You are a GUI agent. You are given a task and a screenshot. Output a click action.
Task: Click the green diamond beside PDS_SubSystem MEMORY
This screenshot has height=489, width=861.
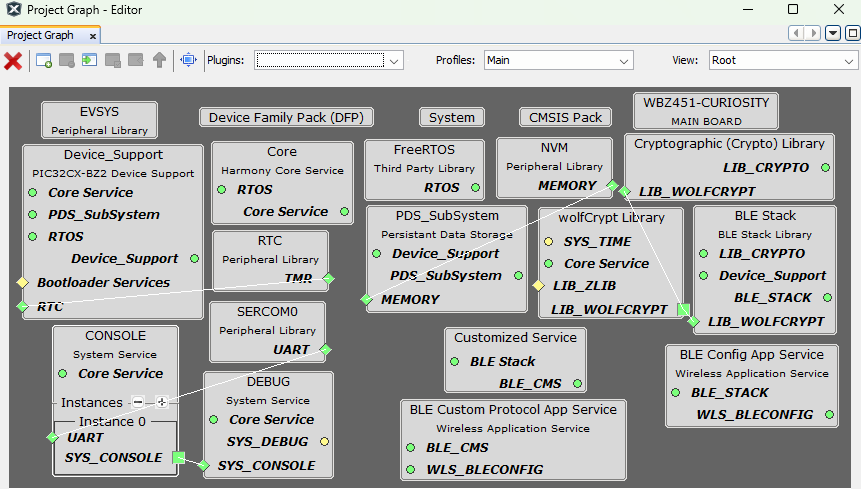366,299
